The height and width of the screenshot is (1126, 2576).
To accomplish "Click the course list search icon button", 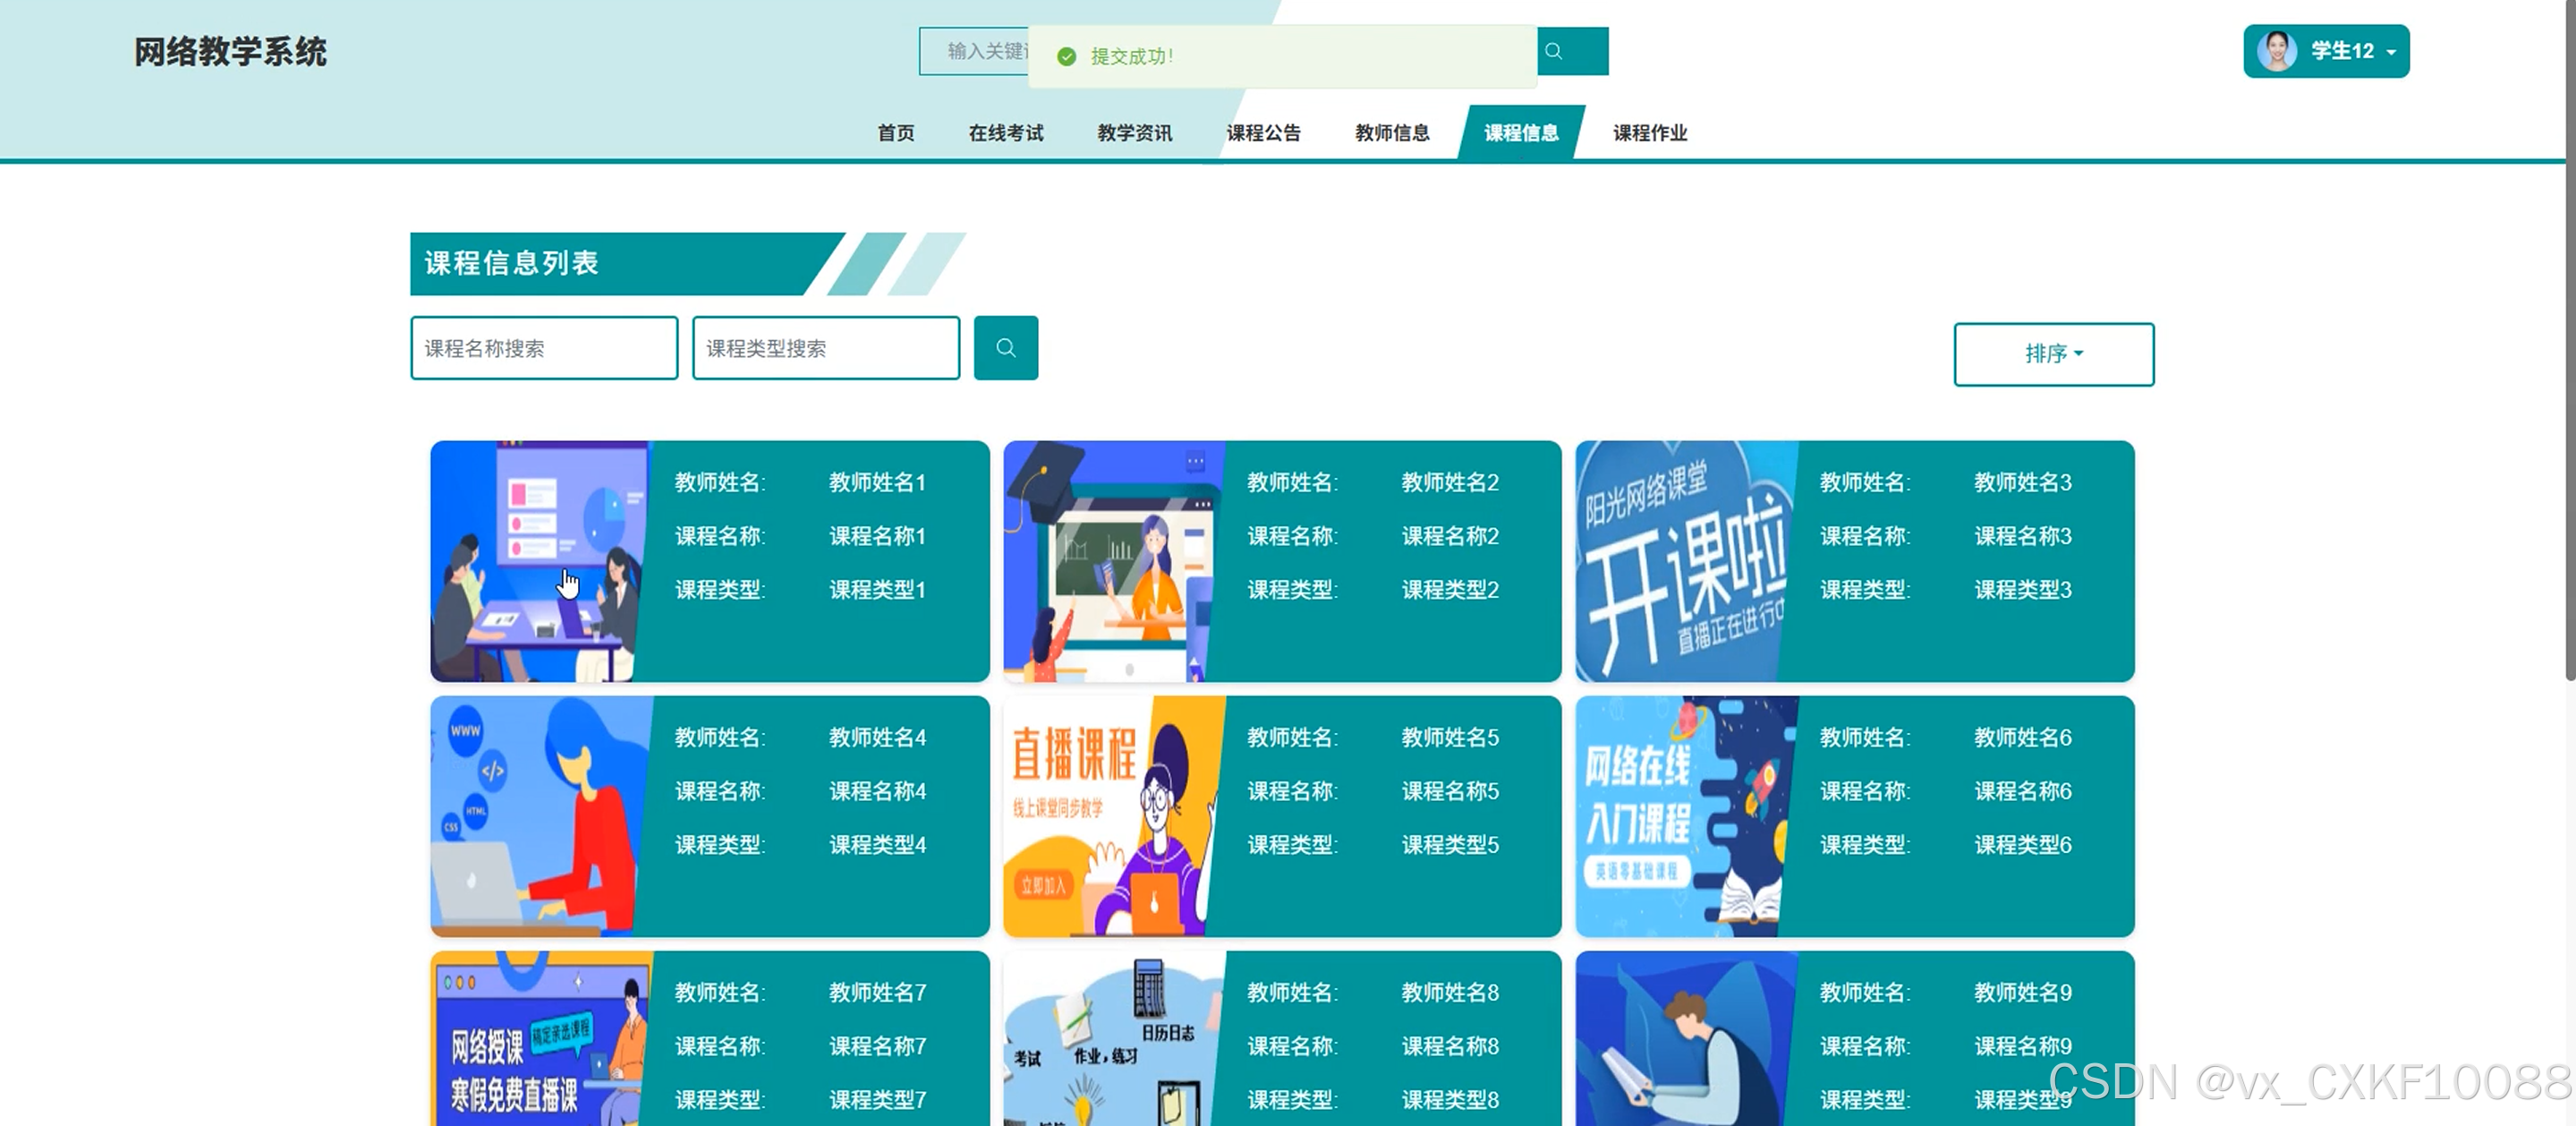I will click(x=1005, y=348).
